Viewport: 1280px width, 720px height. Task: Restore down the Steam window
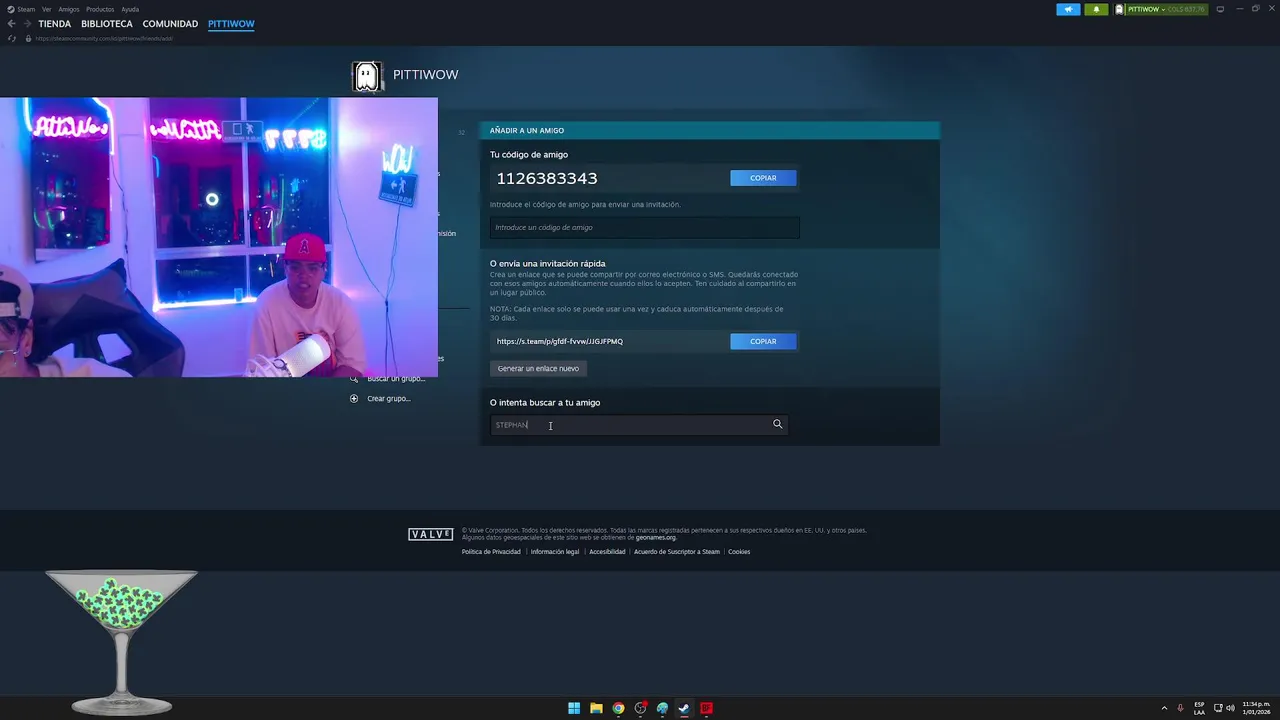(1255, 9)
